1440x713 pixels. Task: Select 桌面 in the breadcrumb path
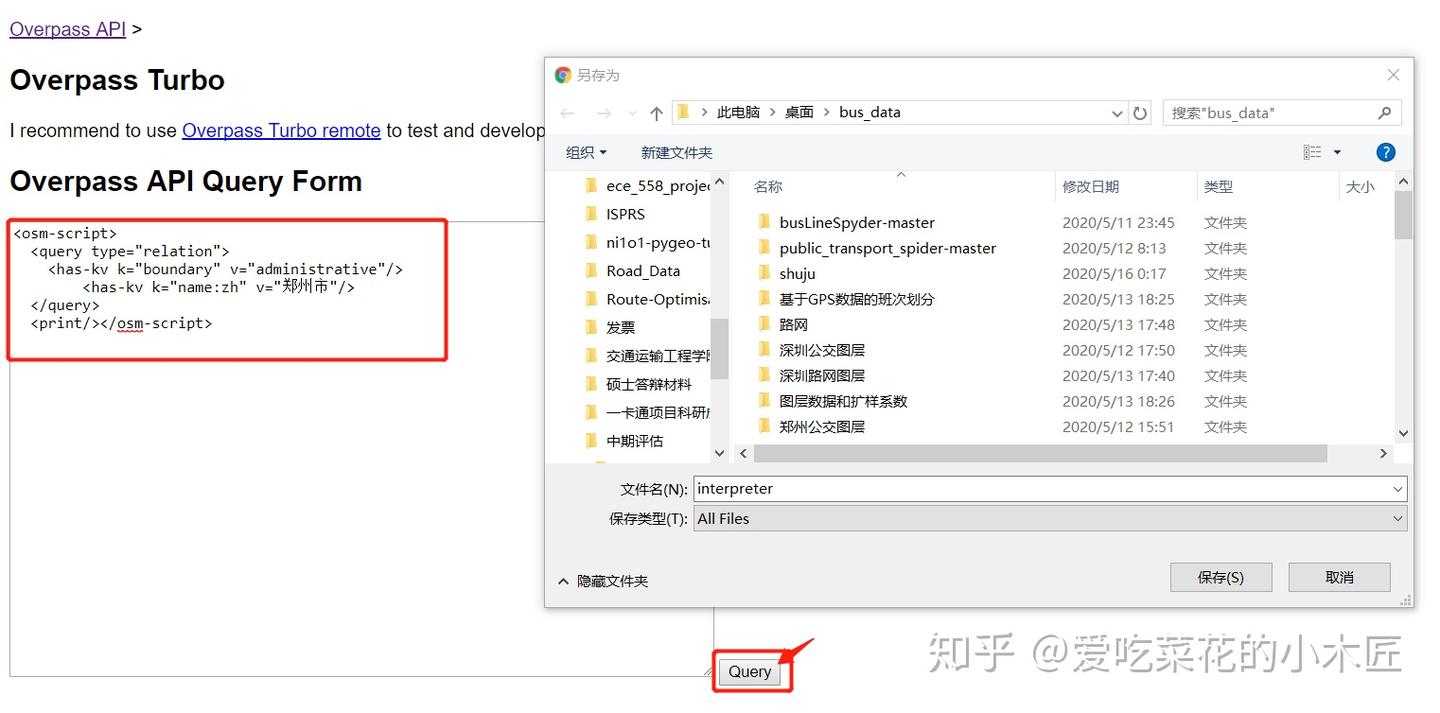[799, 112]
